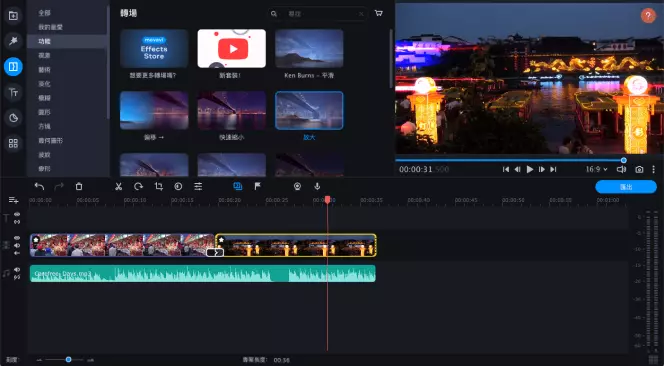Viewport: 664px width, 366px height.
Task: Open the 16:9 aspect ratio dropdown
Action: pos(596,169)
